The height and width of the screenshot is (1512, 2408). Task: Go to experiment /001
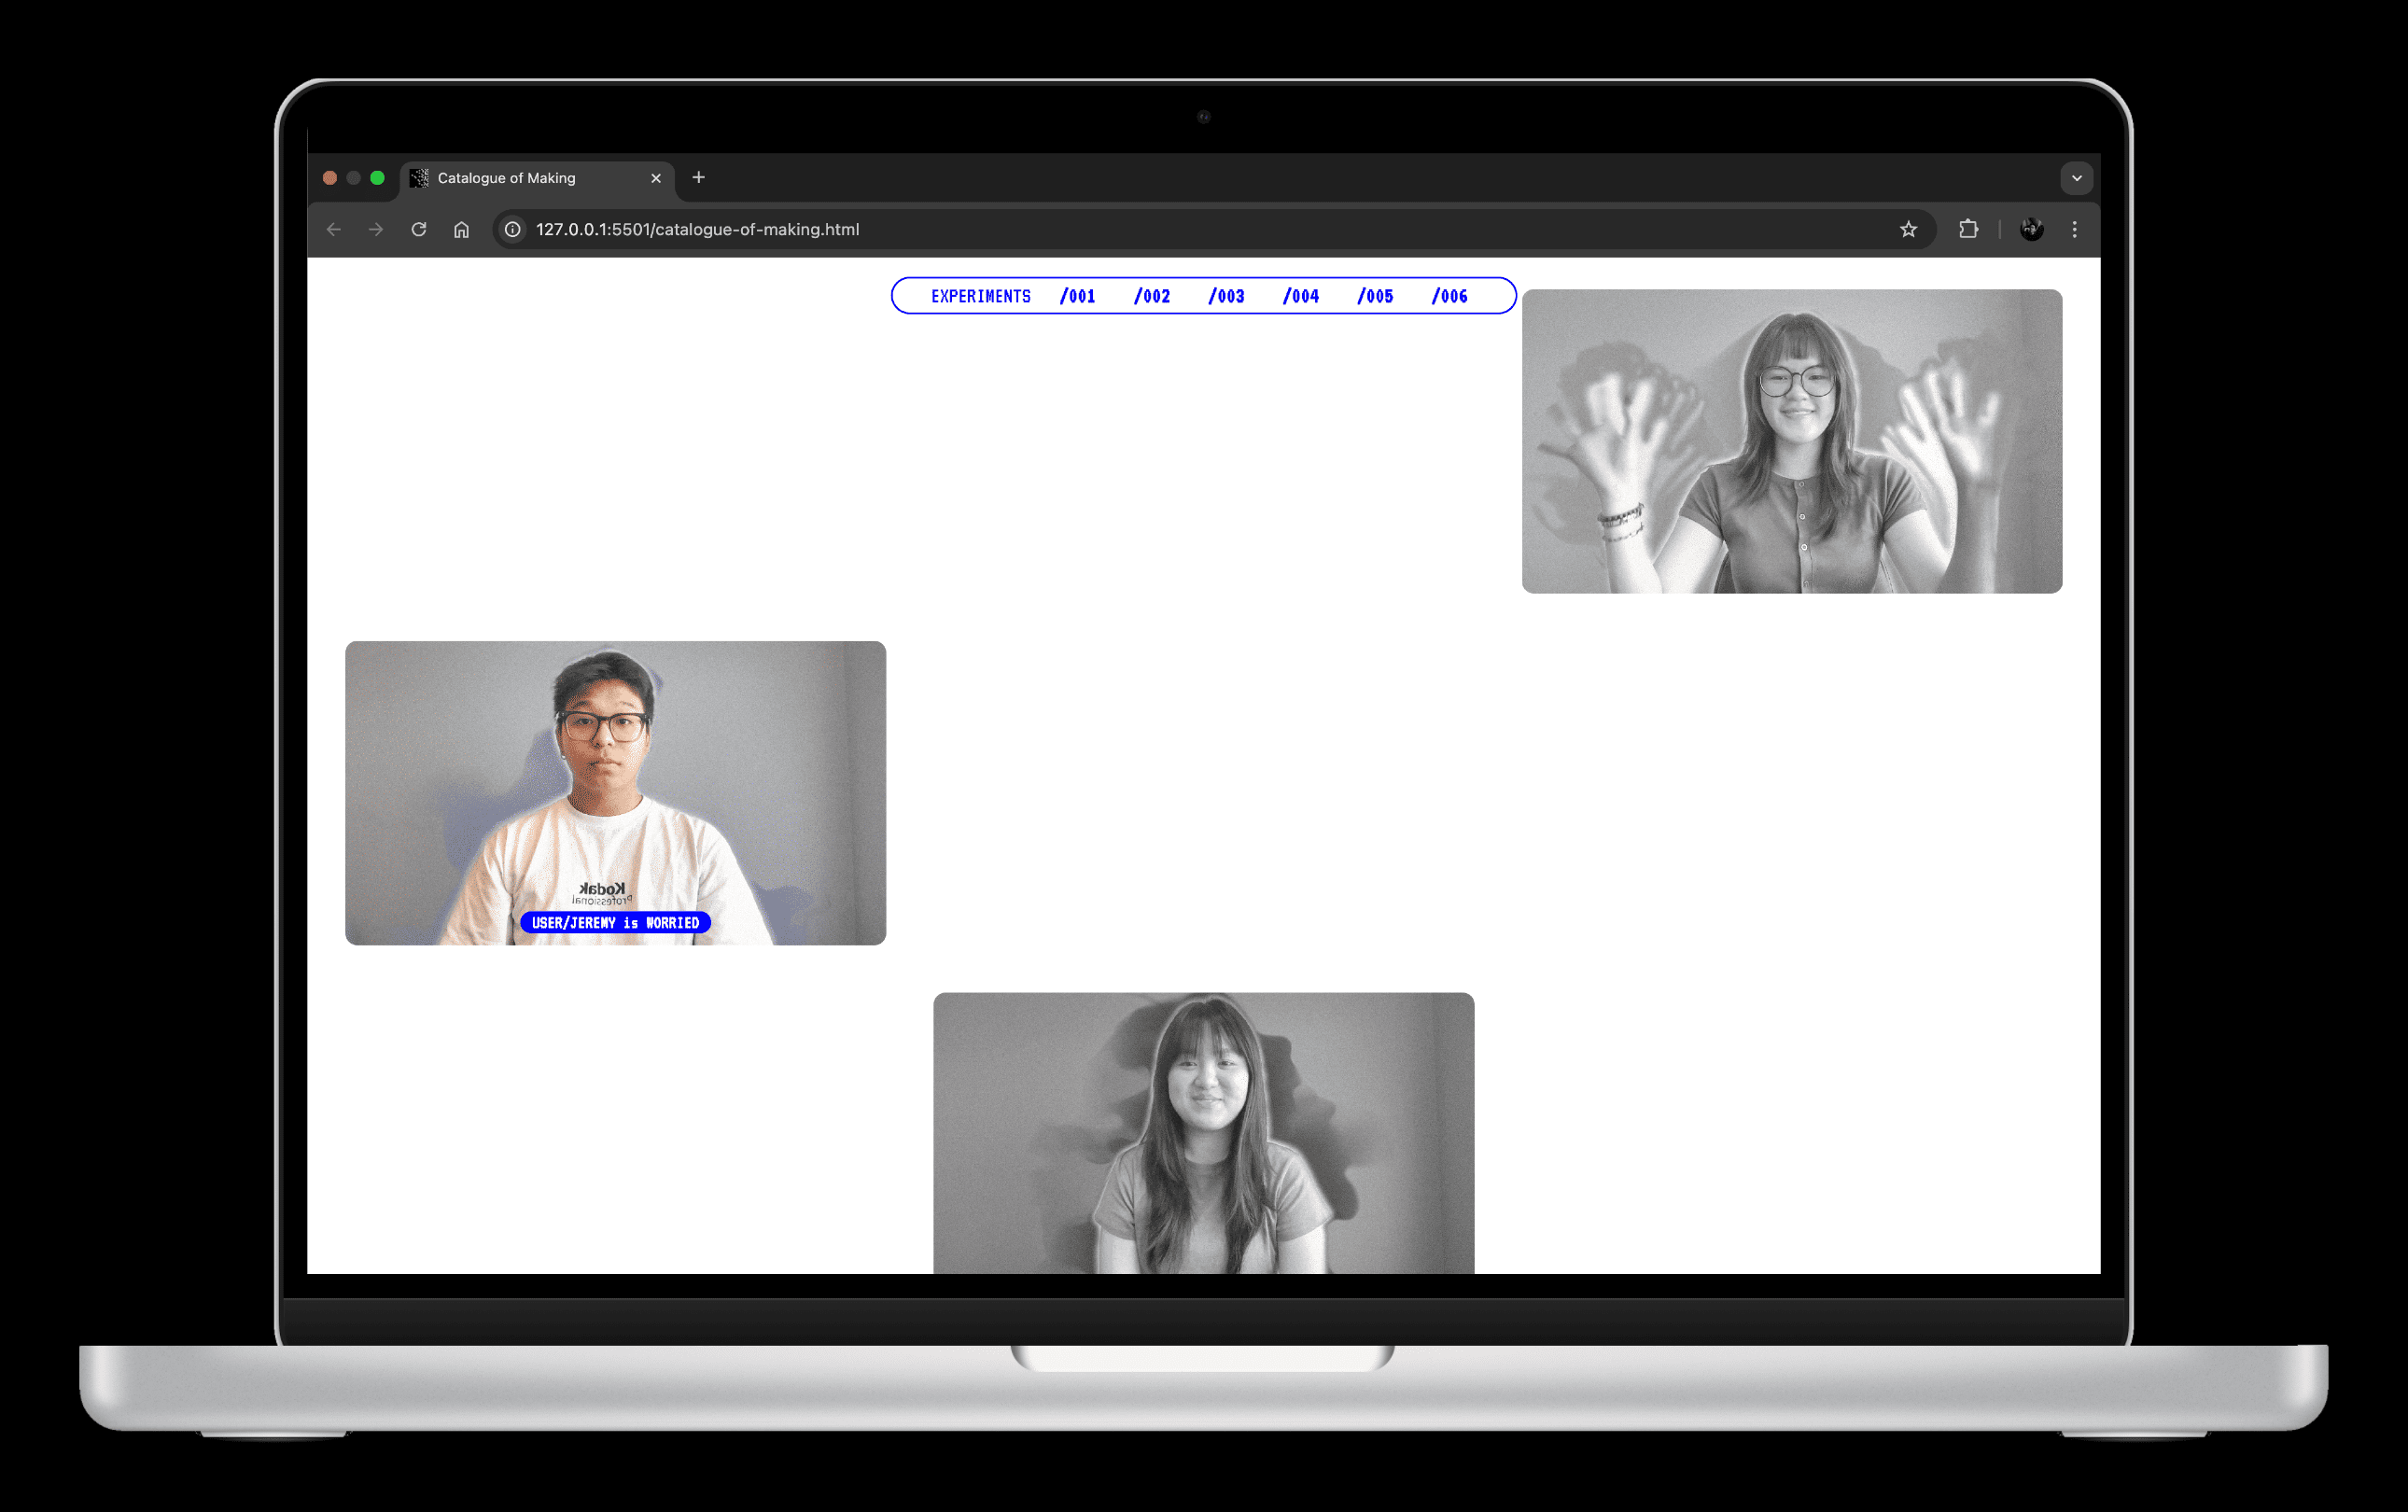coord(1078,296)
